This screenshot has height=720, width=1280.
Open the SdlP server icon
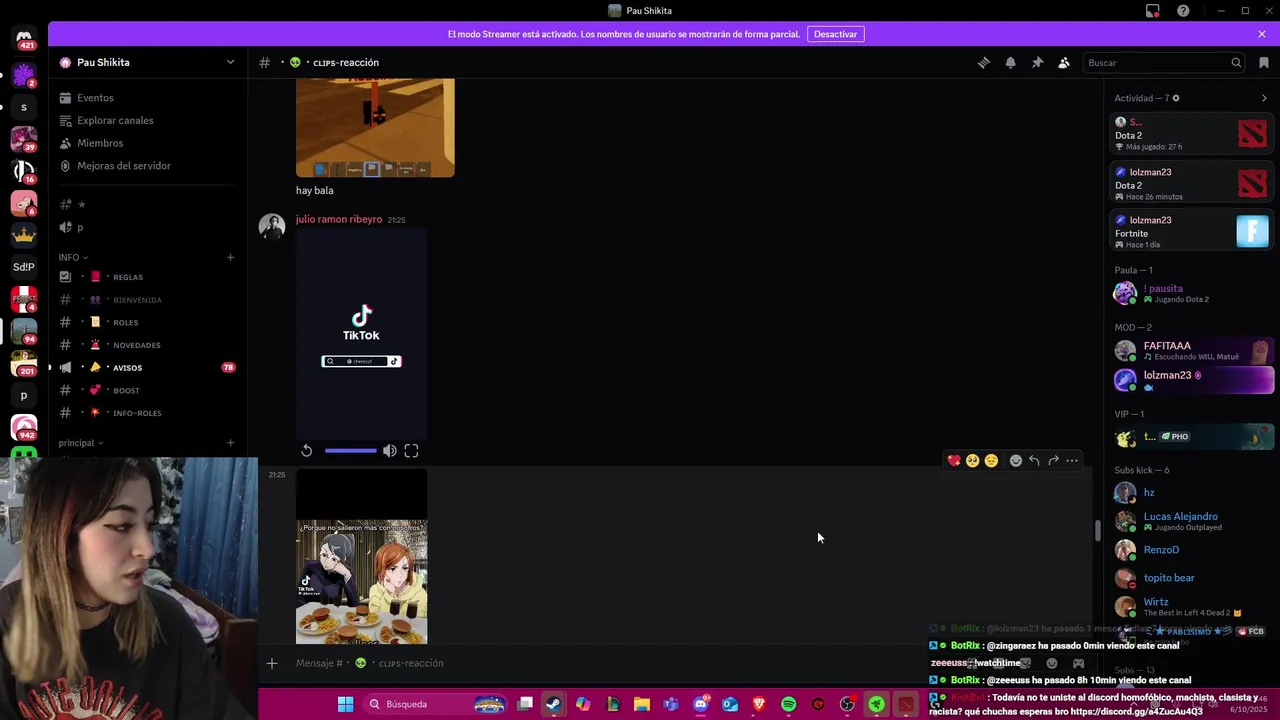(24, 267)
